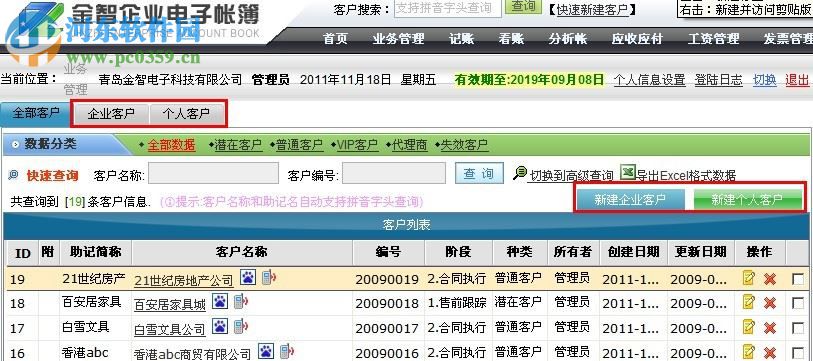Viewport: 813px width, 361px height.
Task: Click the phone icon for 百安居家具城
Action: 240,301
